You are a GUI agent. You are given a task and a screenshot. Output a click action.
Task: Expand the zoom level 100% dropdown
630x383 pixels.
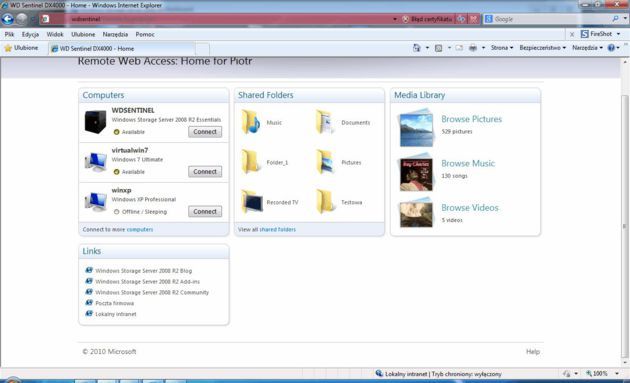pyautogui.click(x=617, y=374)
